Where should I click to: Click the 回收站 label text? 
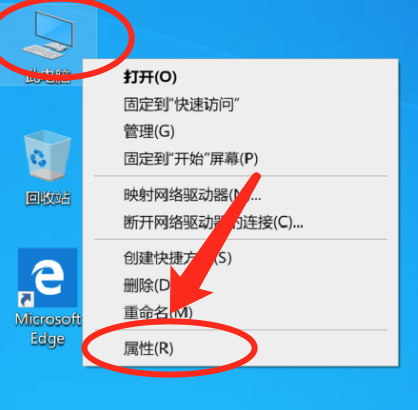coord(48,198)
